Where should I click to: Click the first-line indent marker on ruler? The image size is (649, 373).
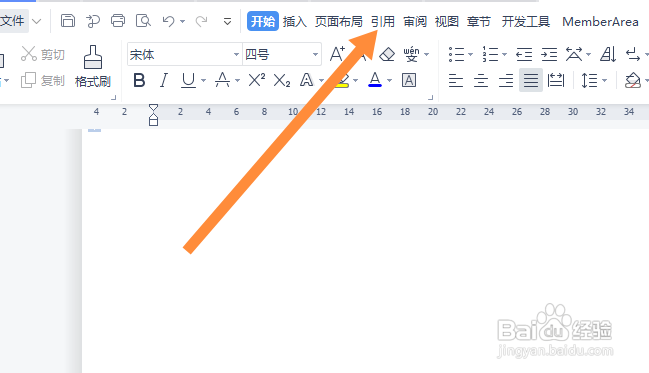(x=154, y=108)
